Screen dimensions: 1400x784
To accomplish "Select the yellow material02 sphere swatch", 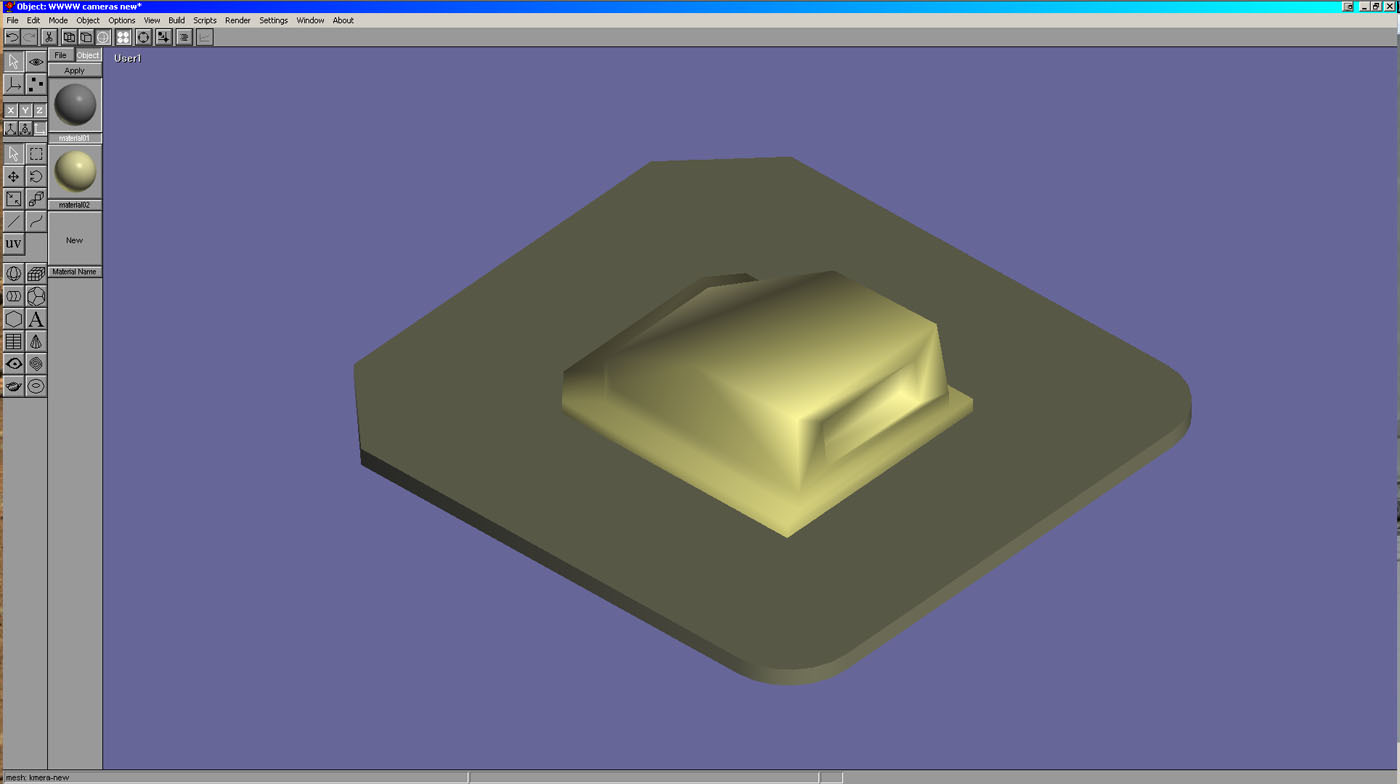I will click(75, 171).
